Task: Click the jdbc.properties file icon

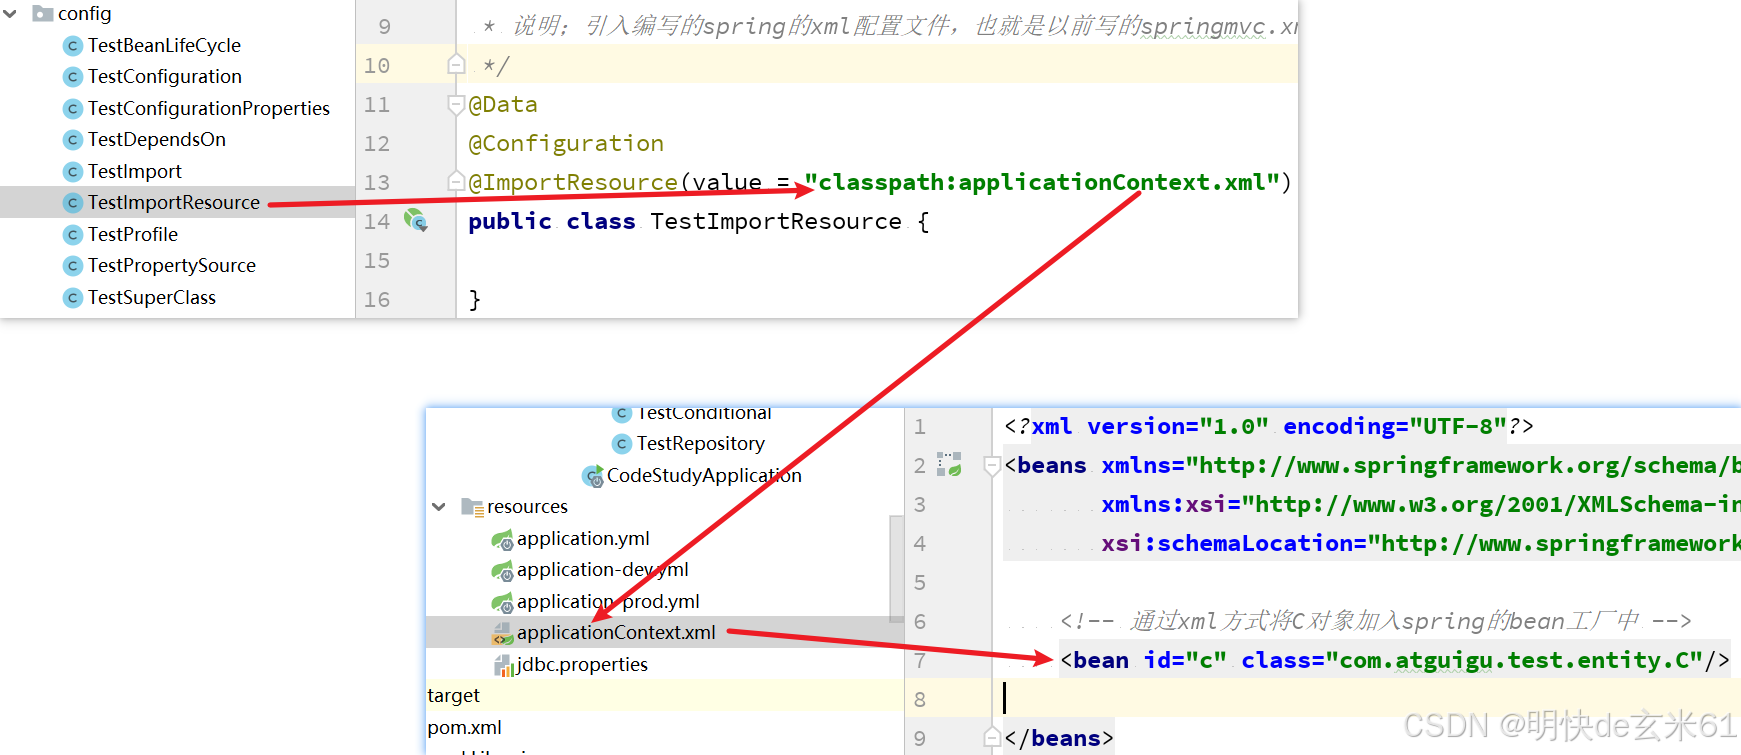Action: [x=504, y=666]
